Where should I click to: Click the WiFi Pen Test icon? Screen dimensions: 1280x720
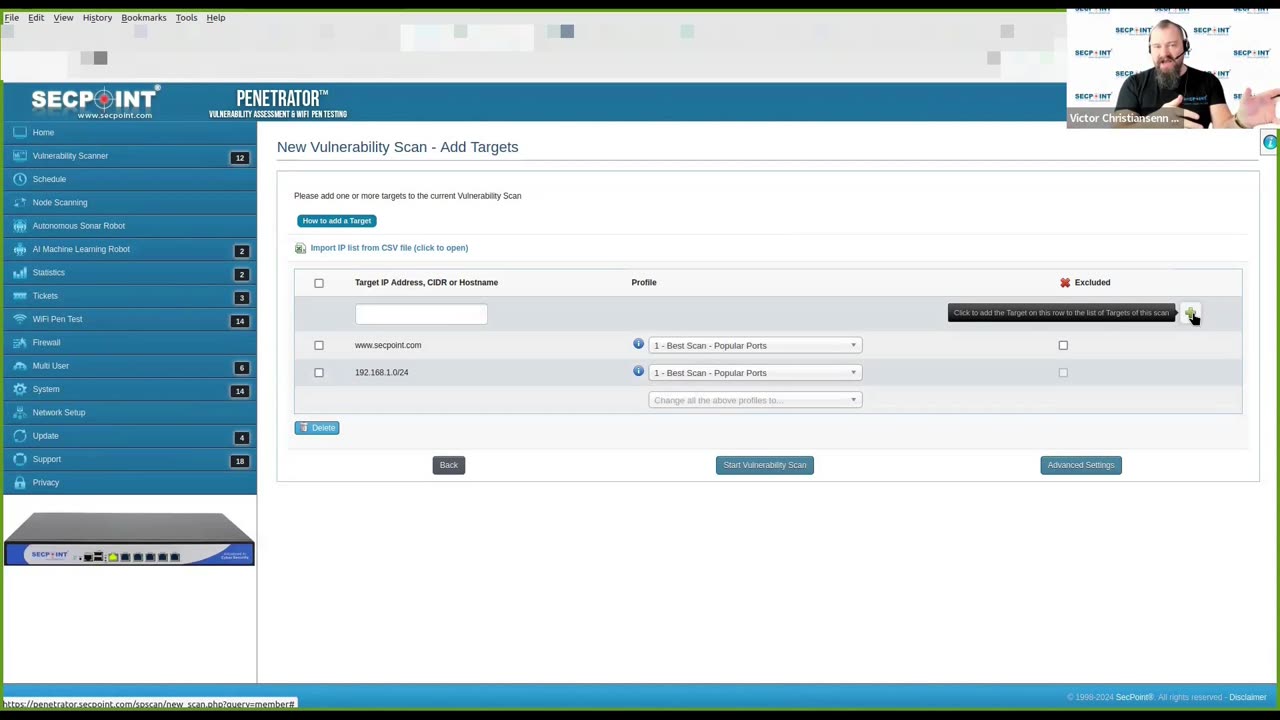19,319
